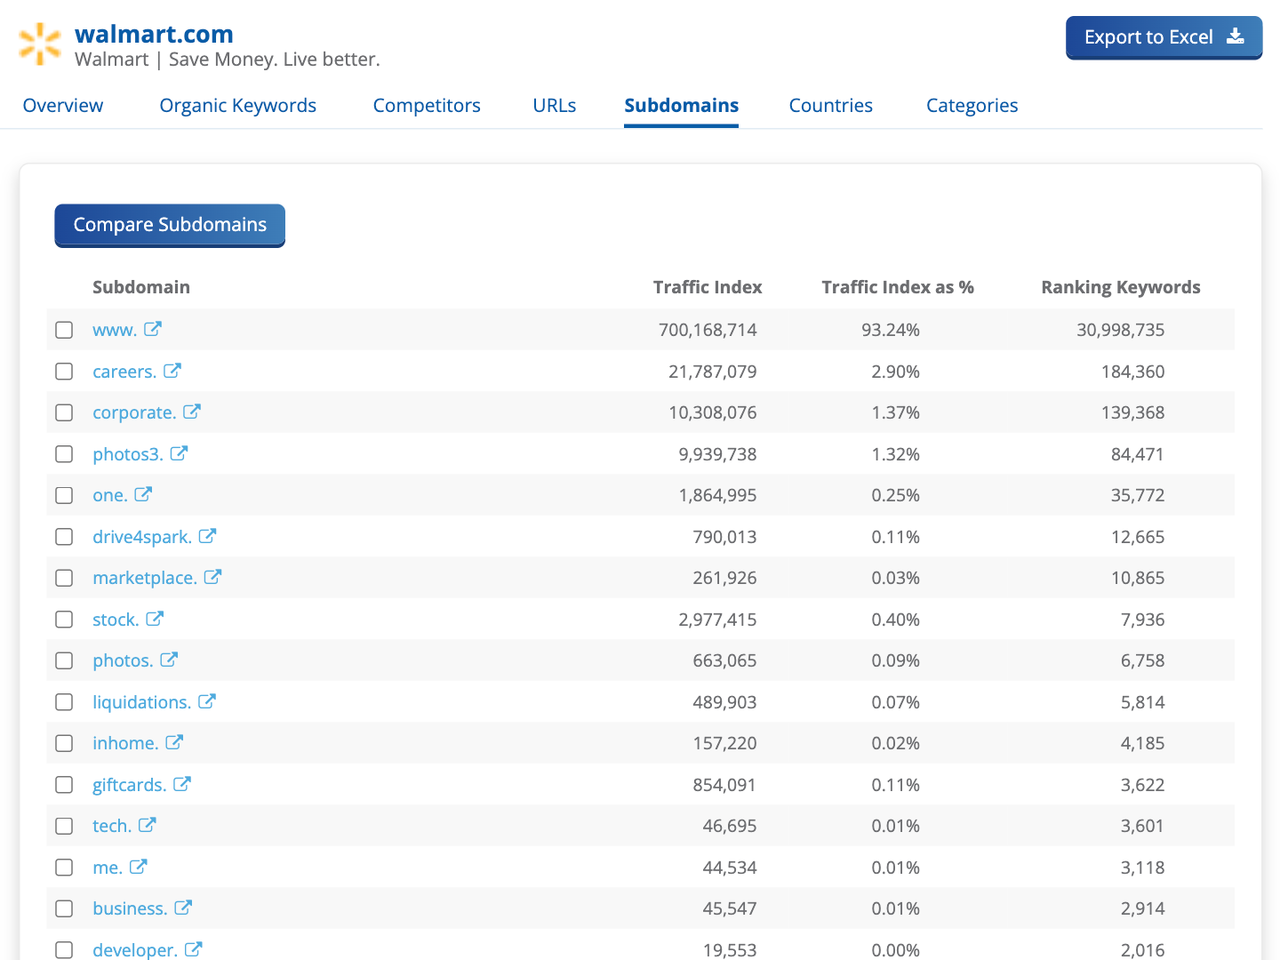Viewport: 1280px width, 960px height.
Task: Open the Organic Keywords tab
Action: pos(238,105)
